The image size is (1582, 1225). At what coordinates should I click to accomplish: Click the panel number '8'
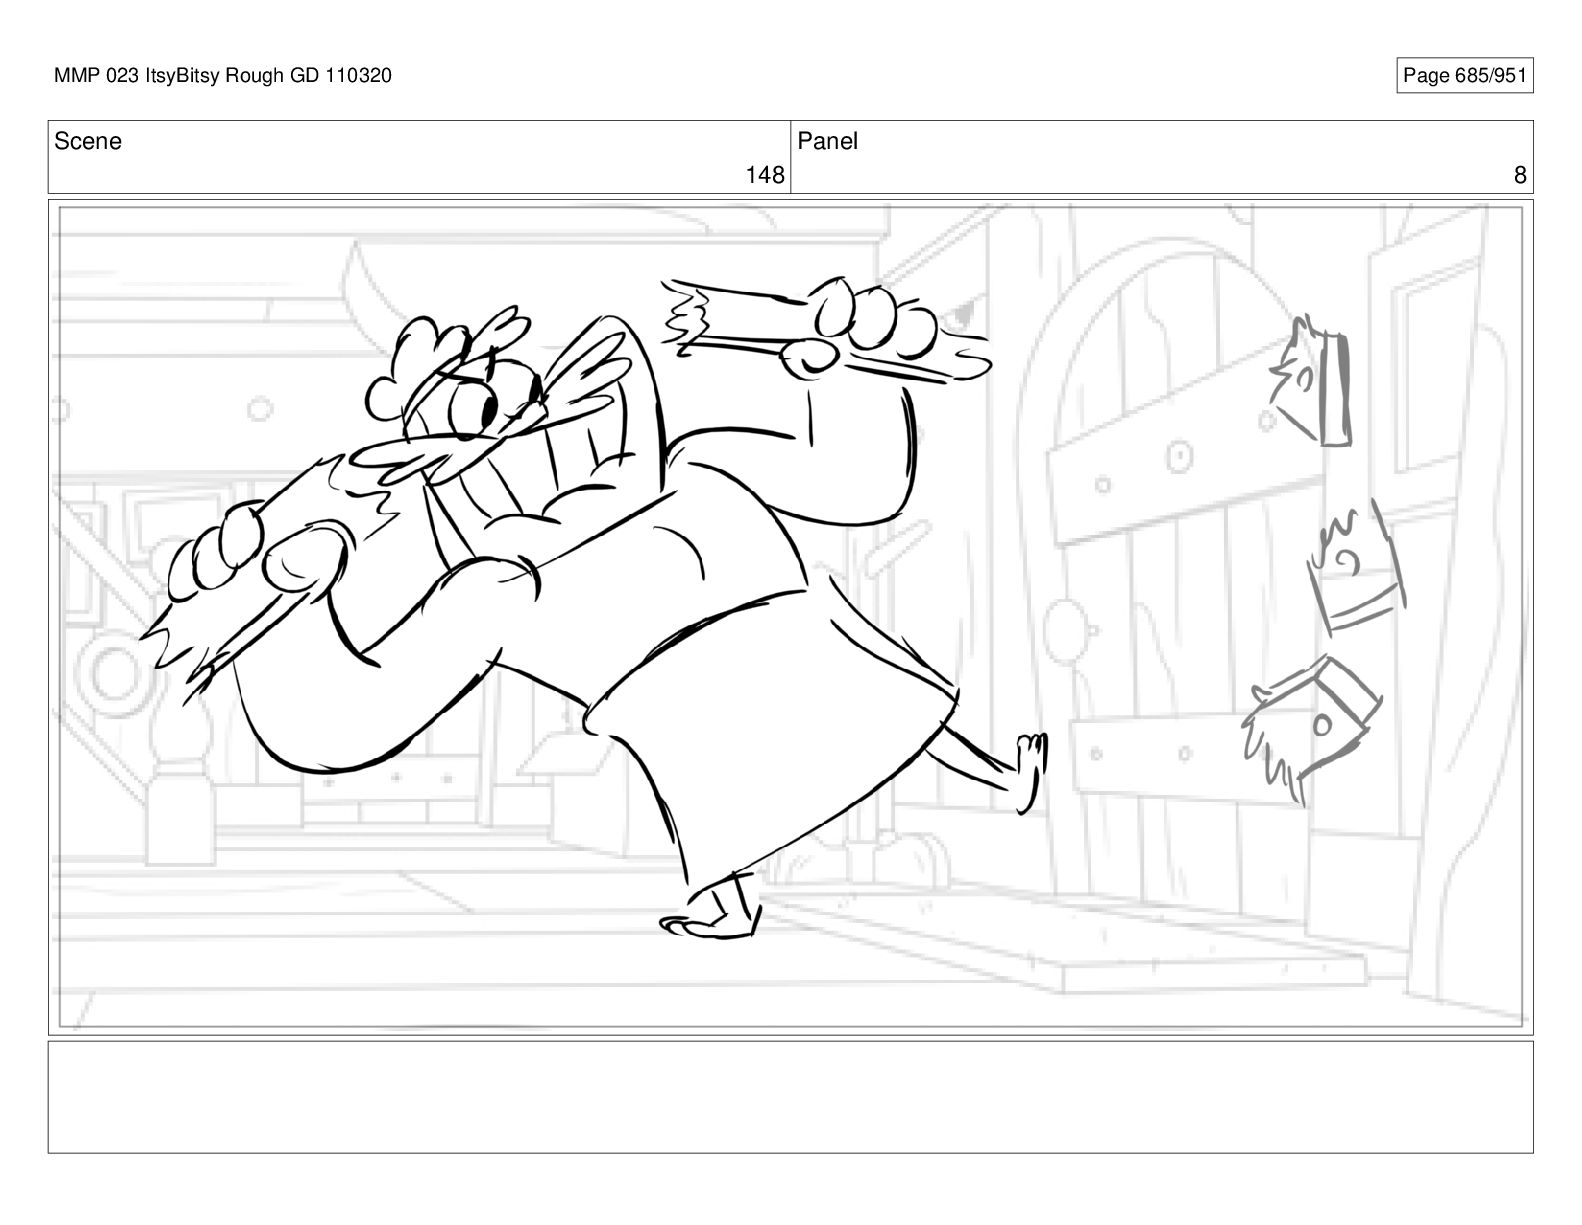click(x=1520, y=175)
